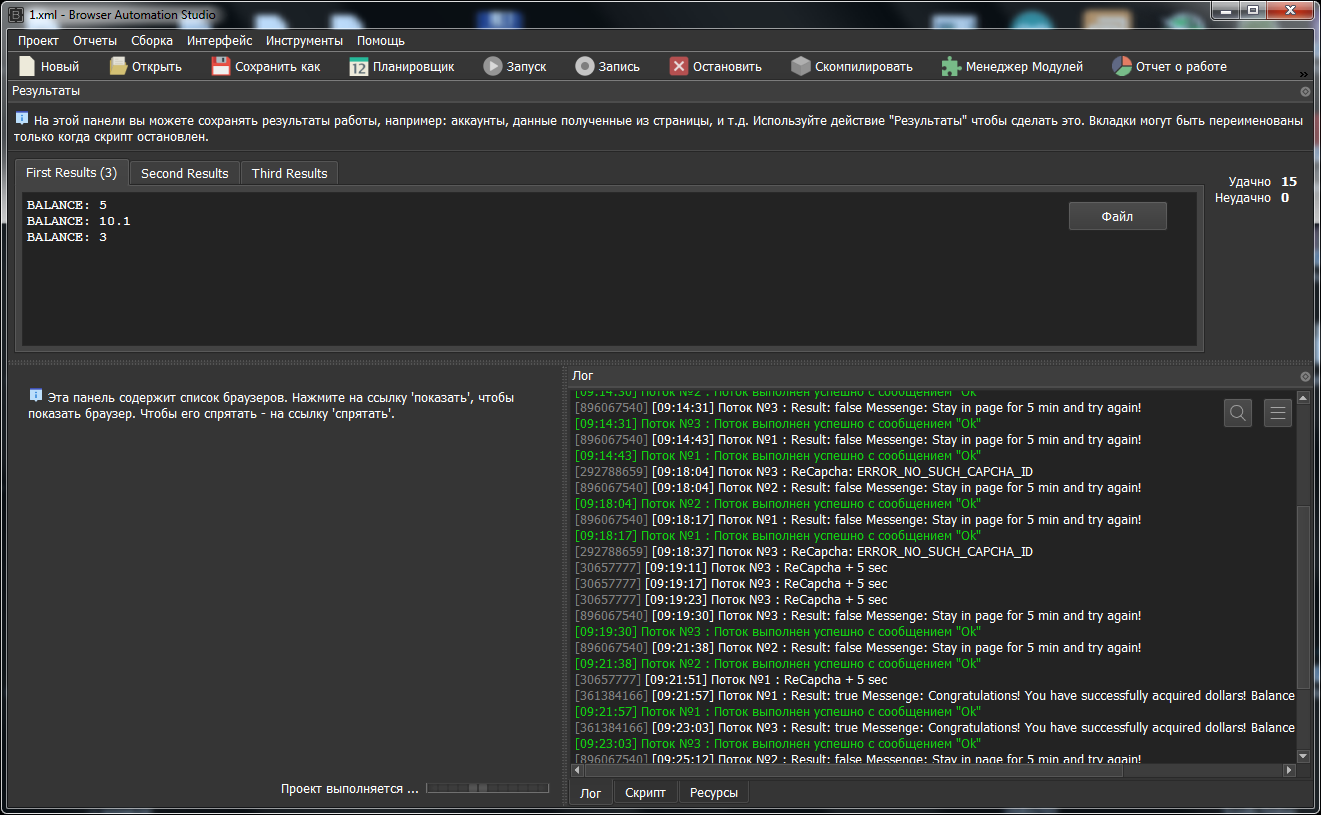Screen dimensions: 1321x815
Task: Click the 09:18:37 ERROR_NO_SUCH_CAPCHA_ID log entry
Action: [x=804, y=551]
